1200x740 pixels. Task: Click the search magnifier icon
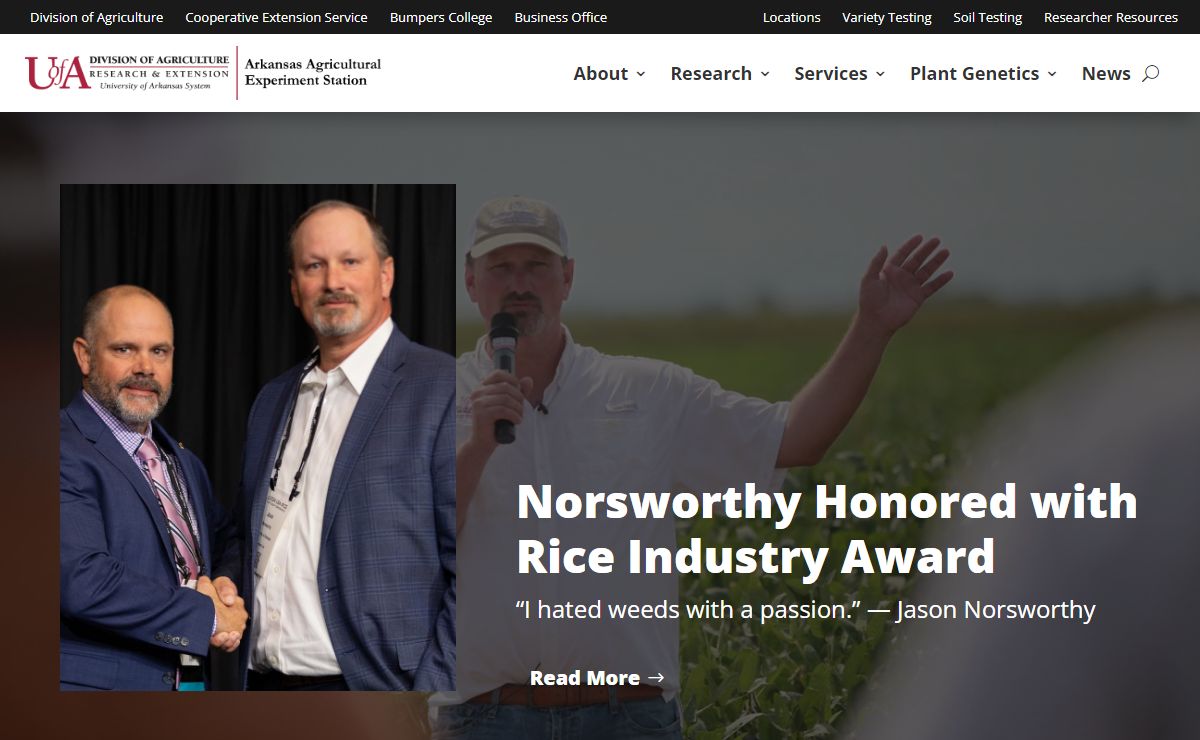pyautogui.click(x=1150, y=73)
